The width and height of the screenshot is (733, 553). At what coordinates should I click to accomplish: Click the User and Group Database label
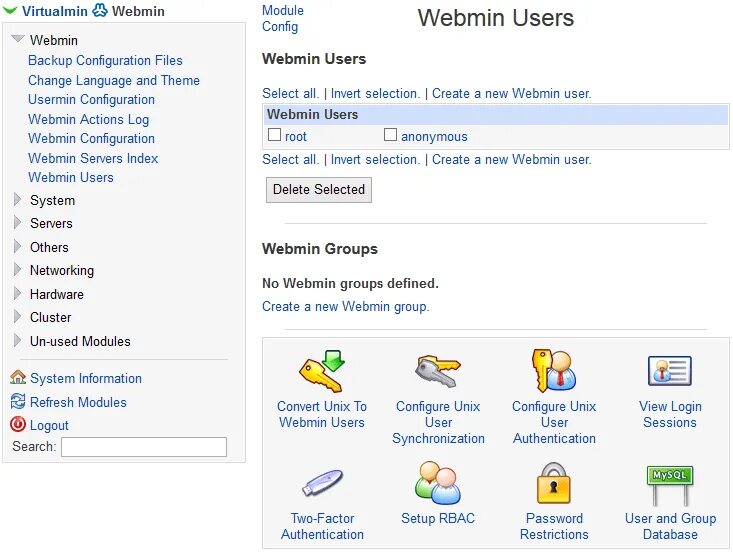point(670,526)
